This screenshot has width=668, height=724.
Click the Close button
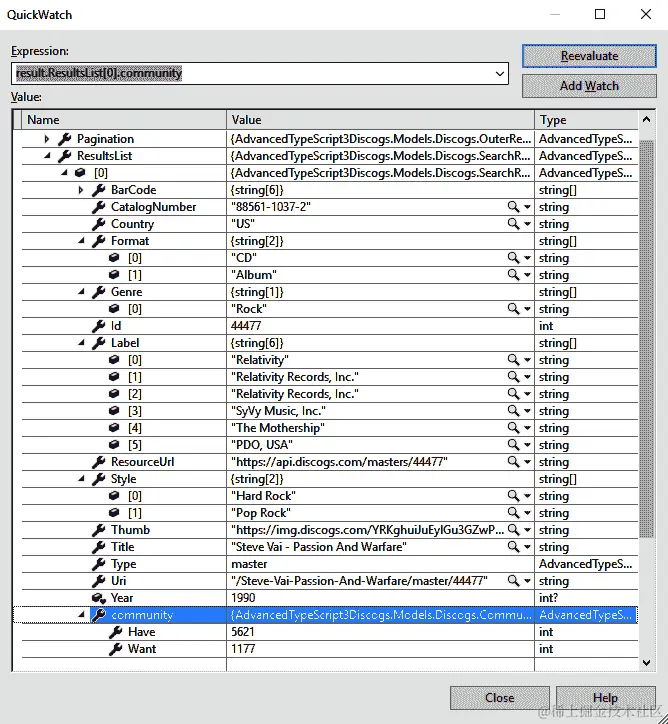point(499,698)
